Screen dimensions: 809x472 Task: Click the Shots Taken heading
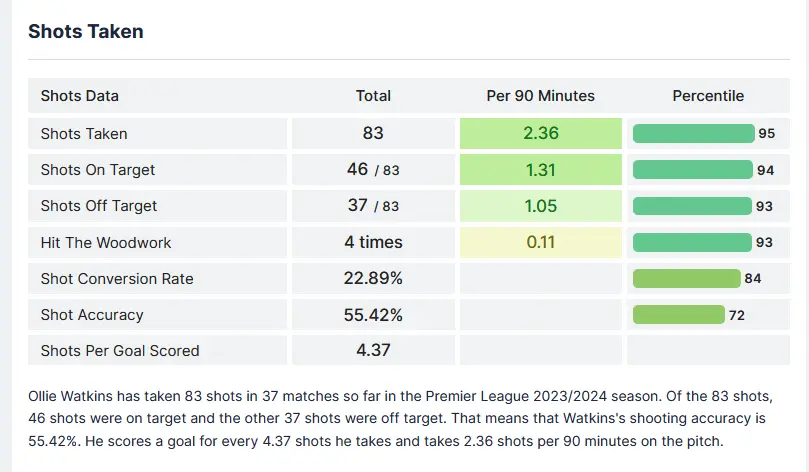pyautogui.click(x=86, y=32)
